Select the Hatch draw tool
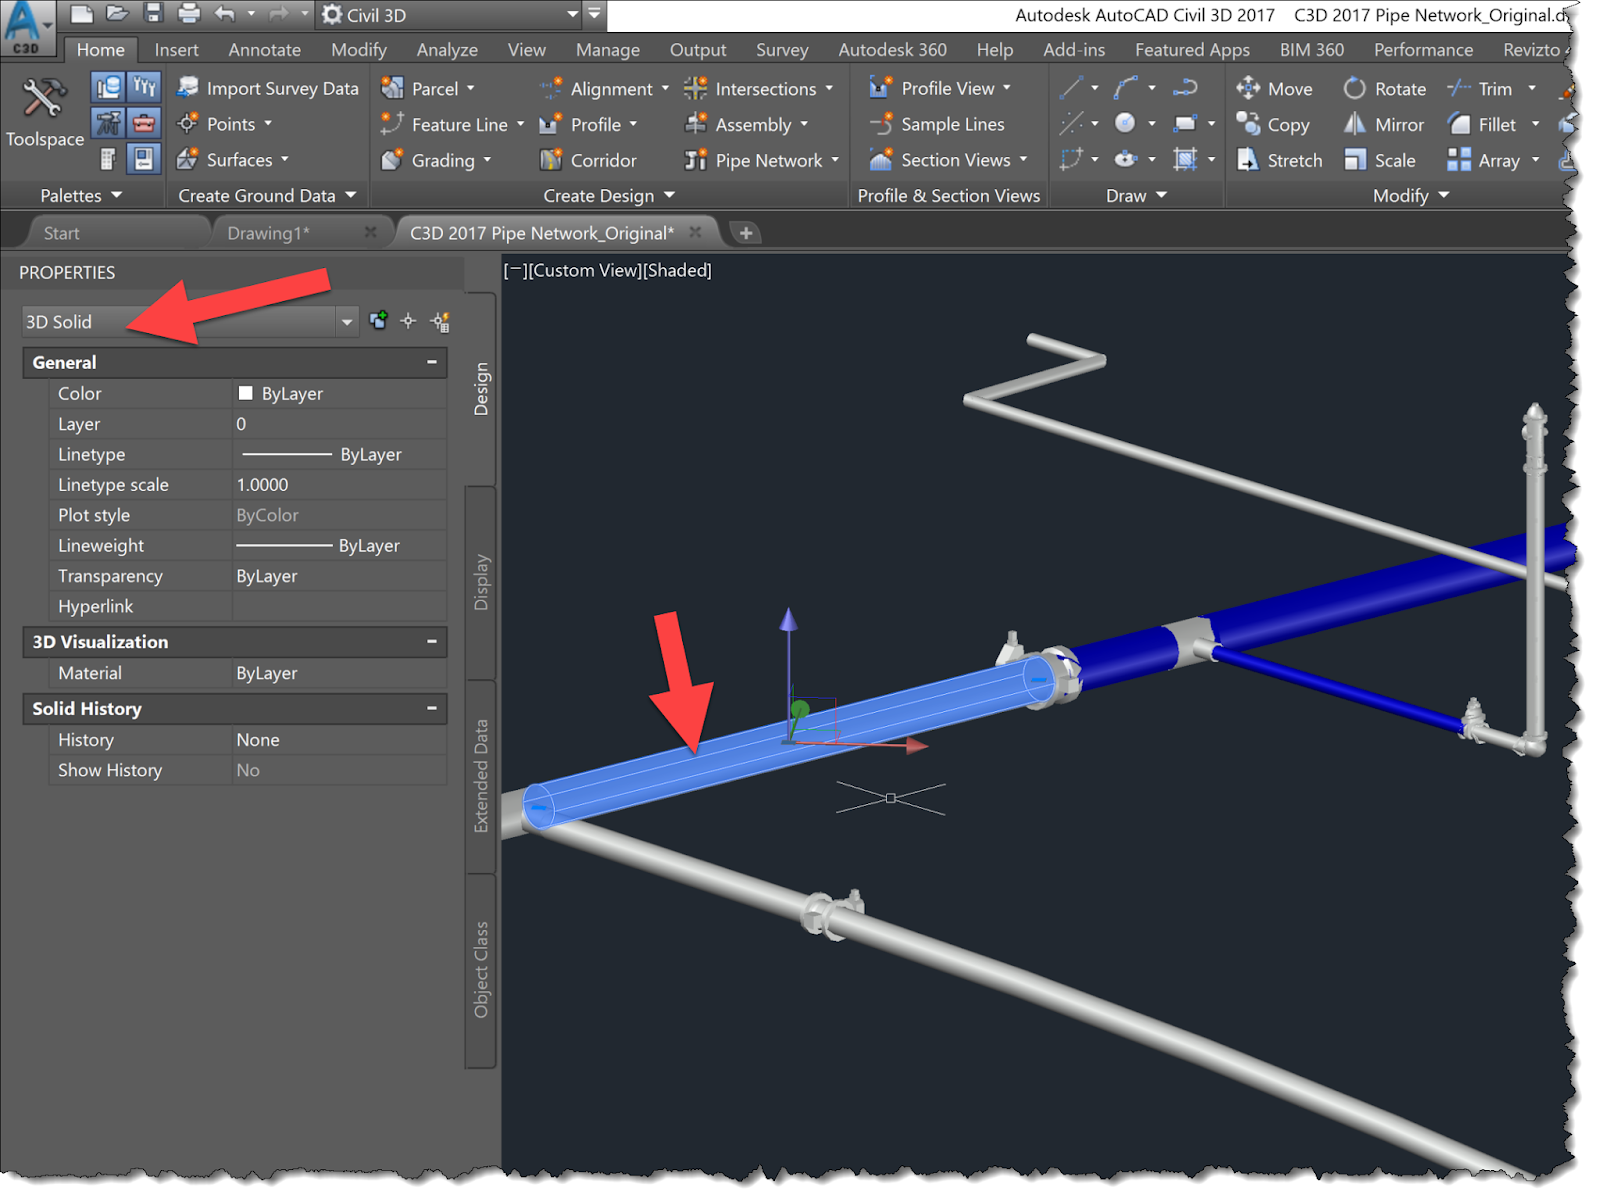1600x1202 pixels. click(1186, 159)
